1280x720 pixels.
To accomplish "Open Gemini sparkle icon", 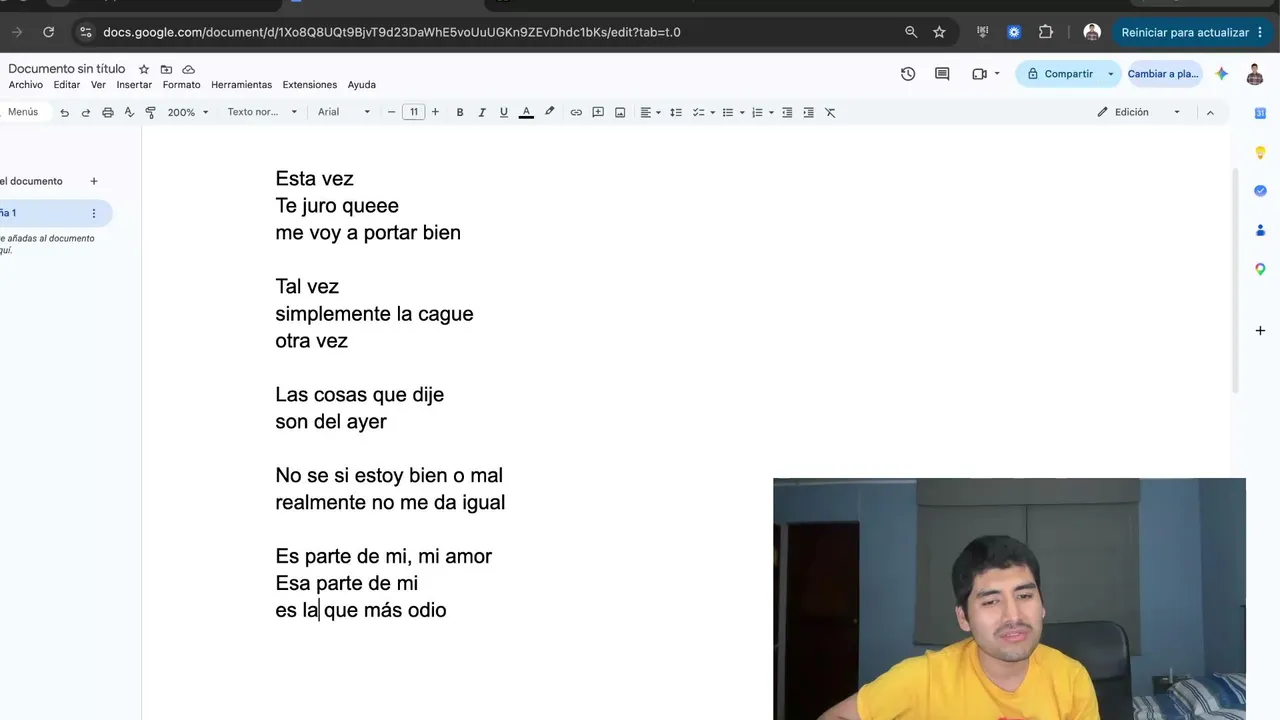I will (1222, 74).
